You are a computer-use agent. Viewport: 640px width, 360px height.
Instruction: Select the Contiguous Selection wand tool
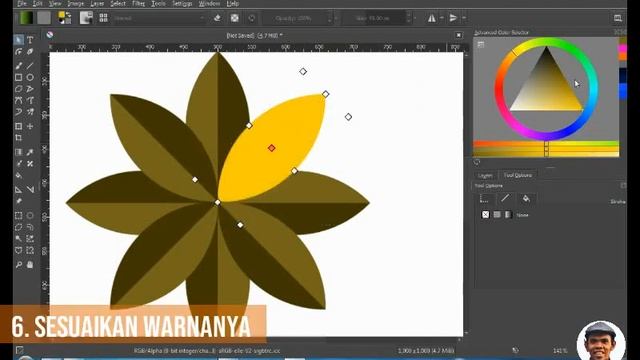[x=19, y=238]
